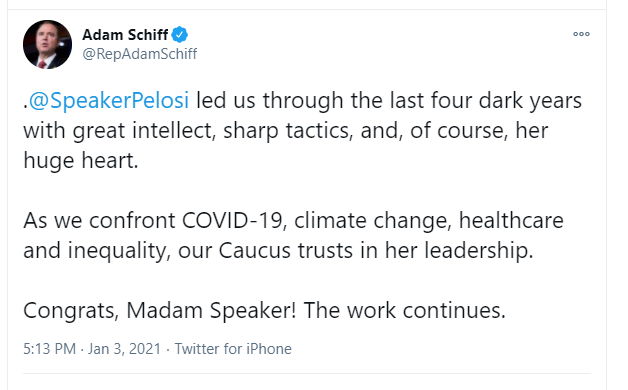Image resolution: width=628 pixels, height=390 pixels.
Task: Open the @SpeakerPelosi mention
Action: [109, 100]
